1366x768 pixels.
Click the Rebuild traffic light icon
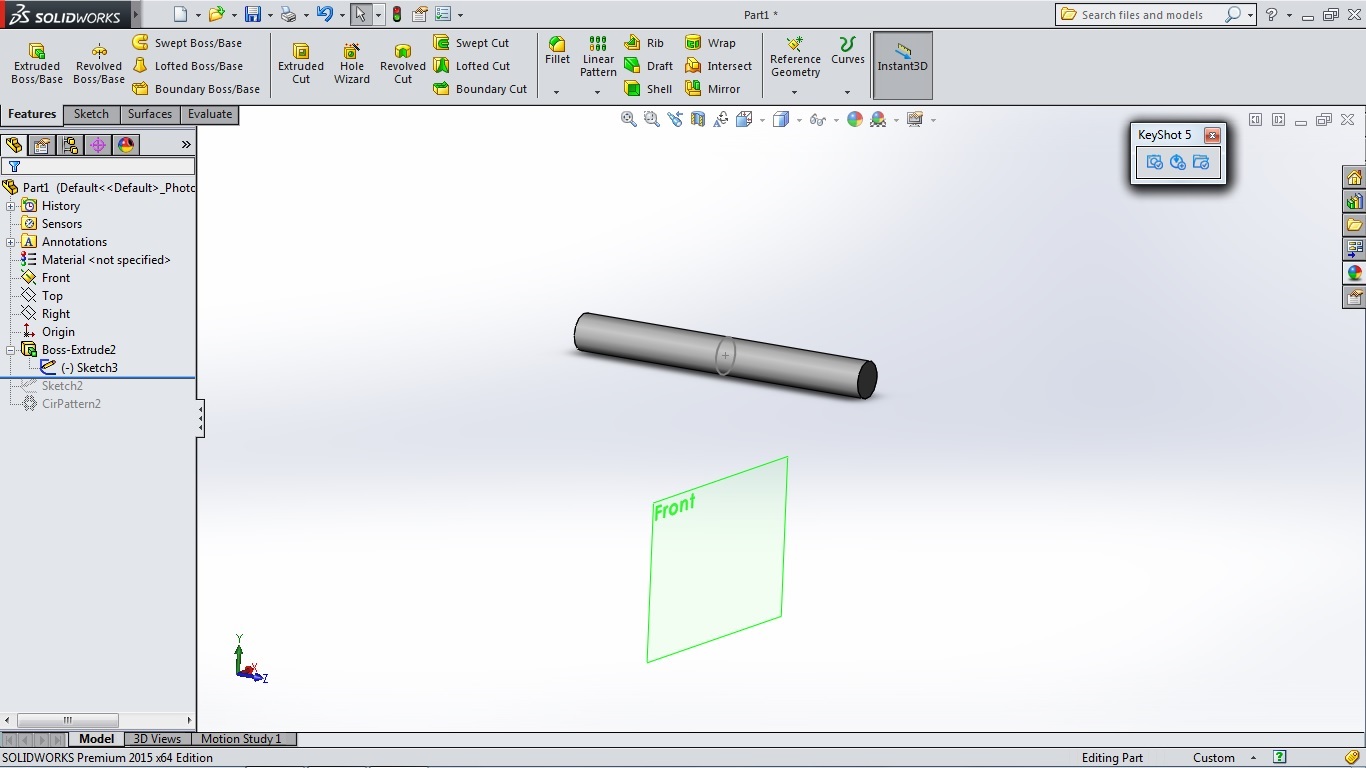pos(397,14)
